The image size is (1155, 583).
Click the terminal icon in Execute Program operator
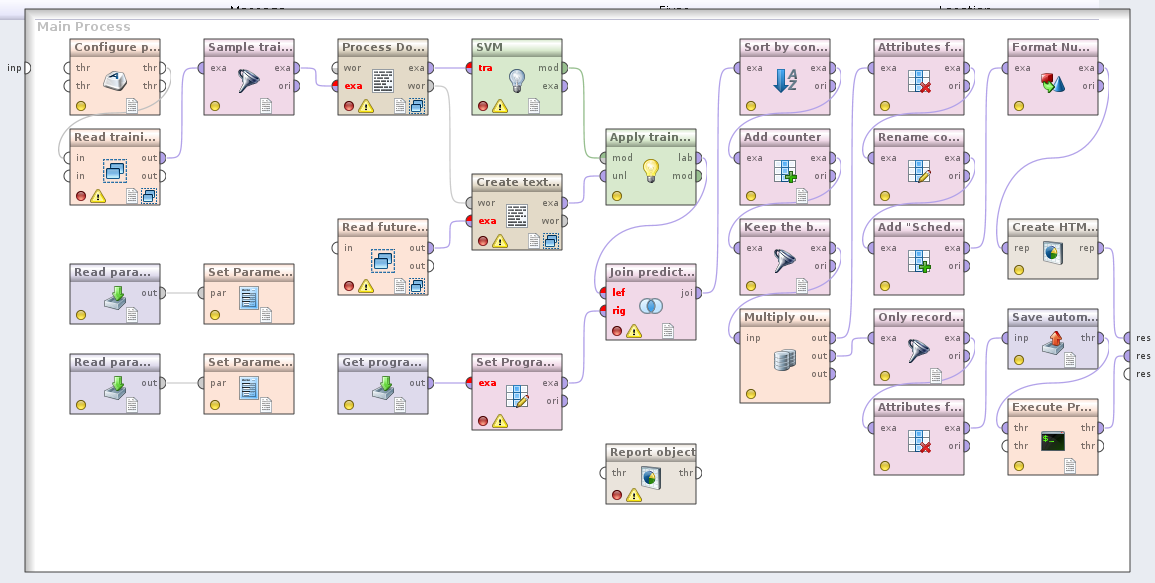1053,440
